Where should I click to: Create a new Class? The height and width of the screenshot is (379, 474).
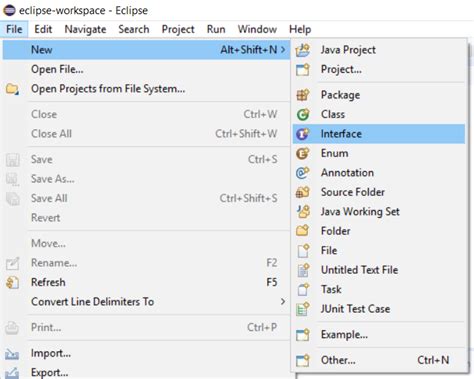point(379,114)
